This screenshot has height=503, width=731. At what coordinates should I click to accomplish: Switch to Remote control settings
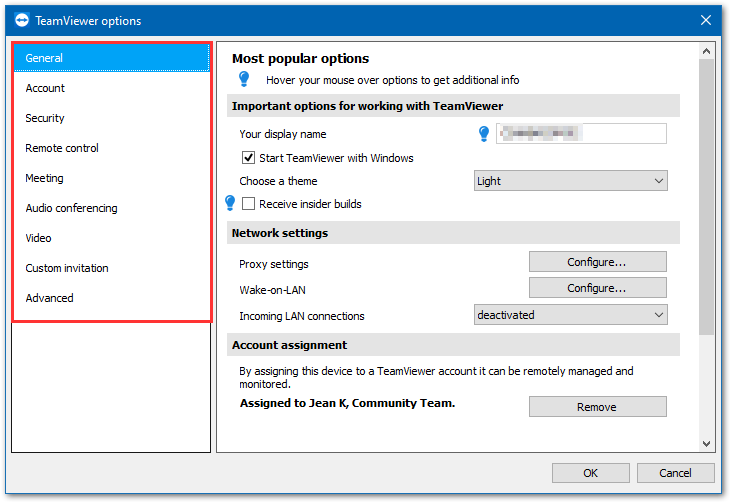tap(62, 148)
